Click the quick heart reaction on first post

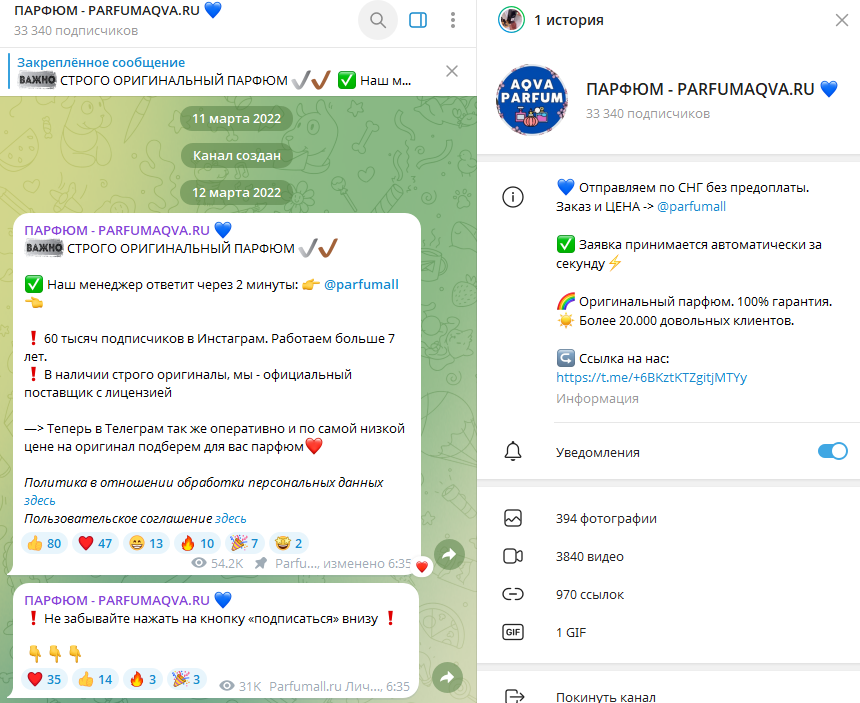(422, 567)
